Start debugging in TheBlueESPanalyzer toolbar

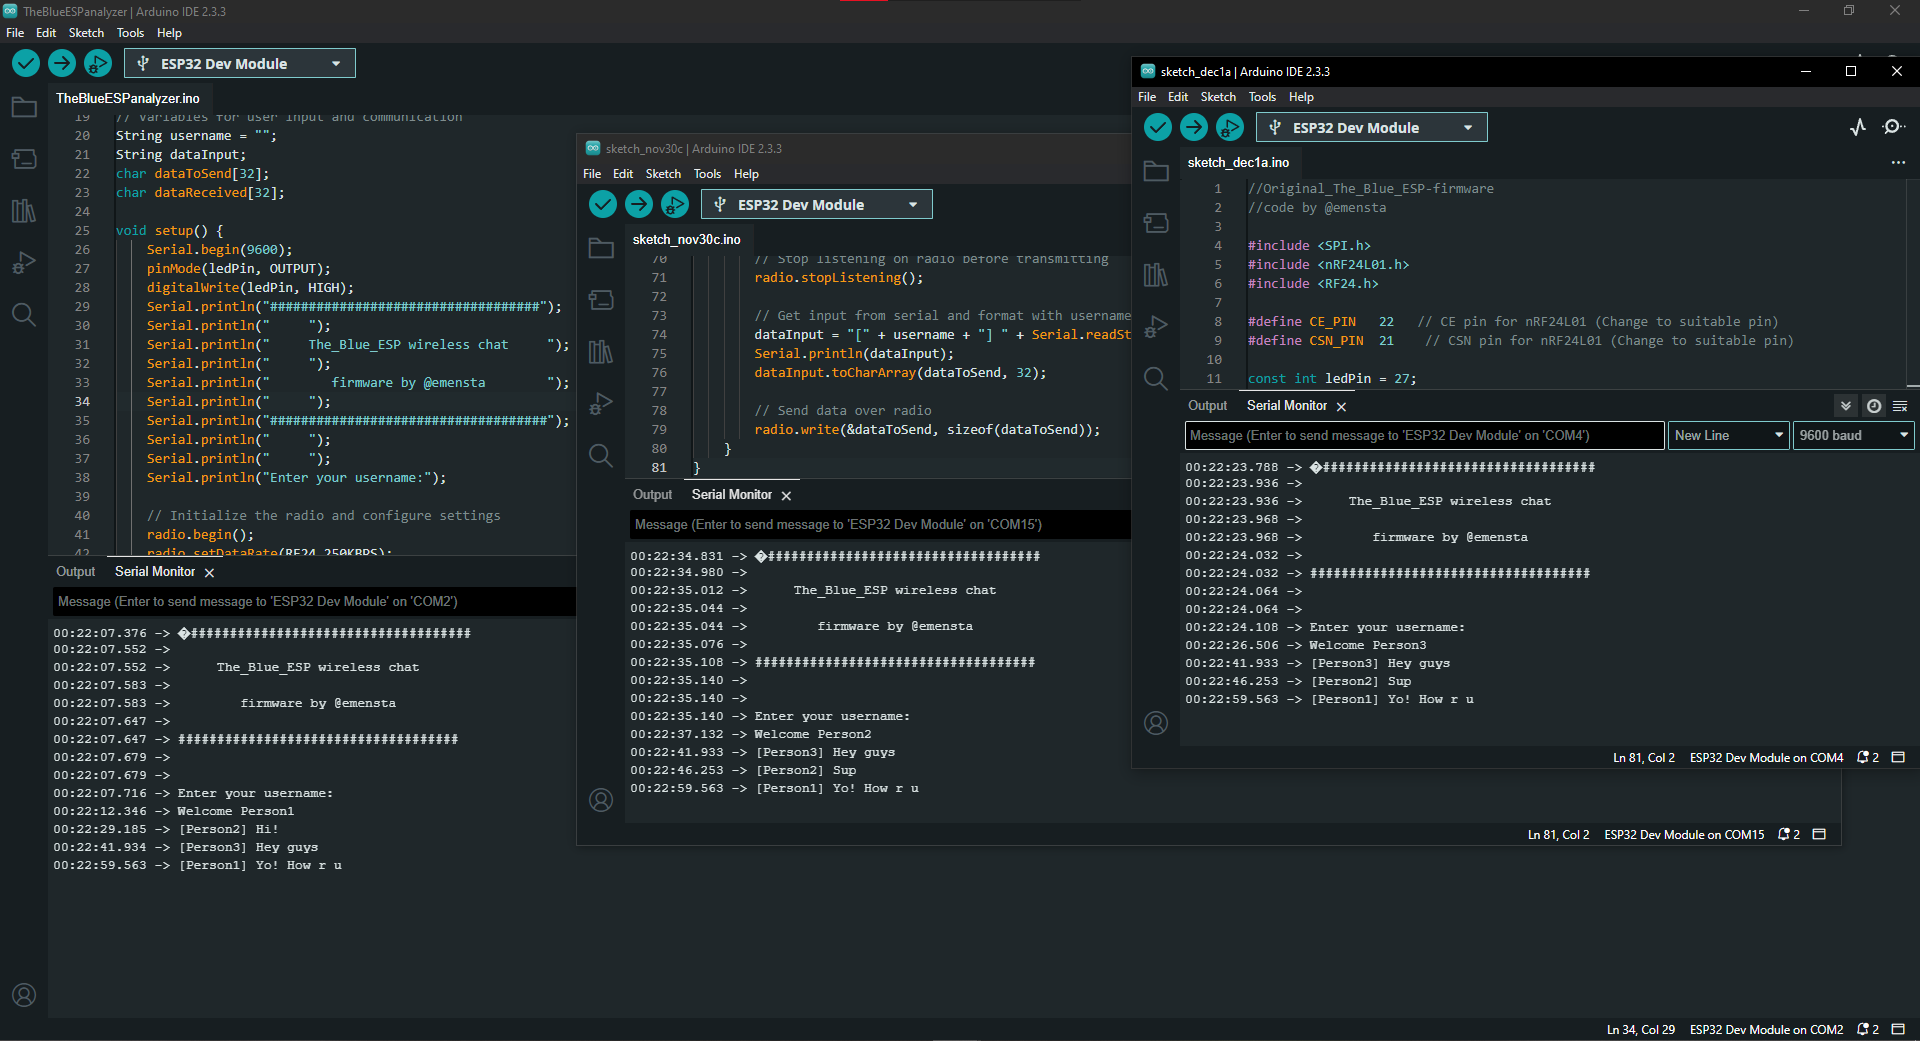pyautogui.click(x=97, y=63)
